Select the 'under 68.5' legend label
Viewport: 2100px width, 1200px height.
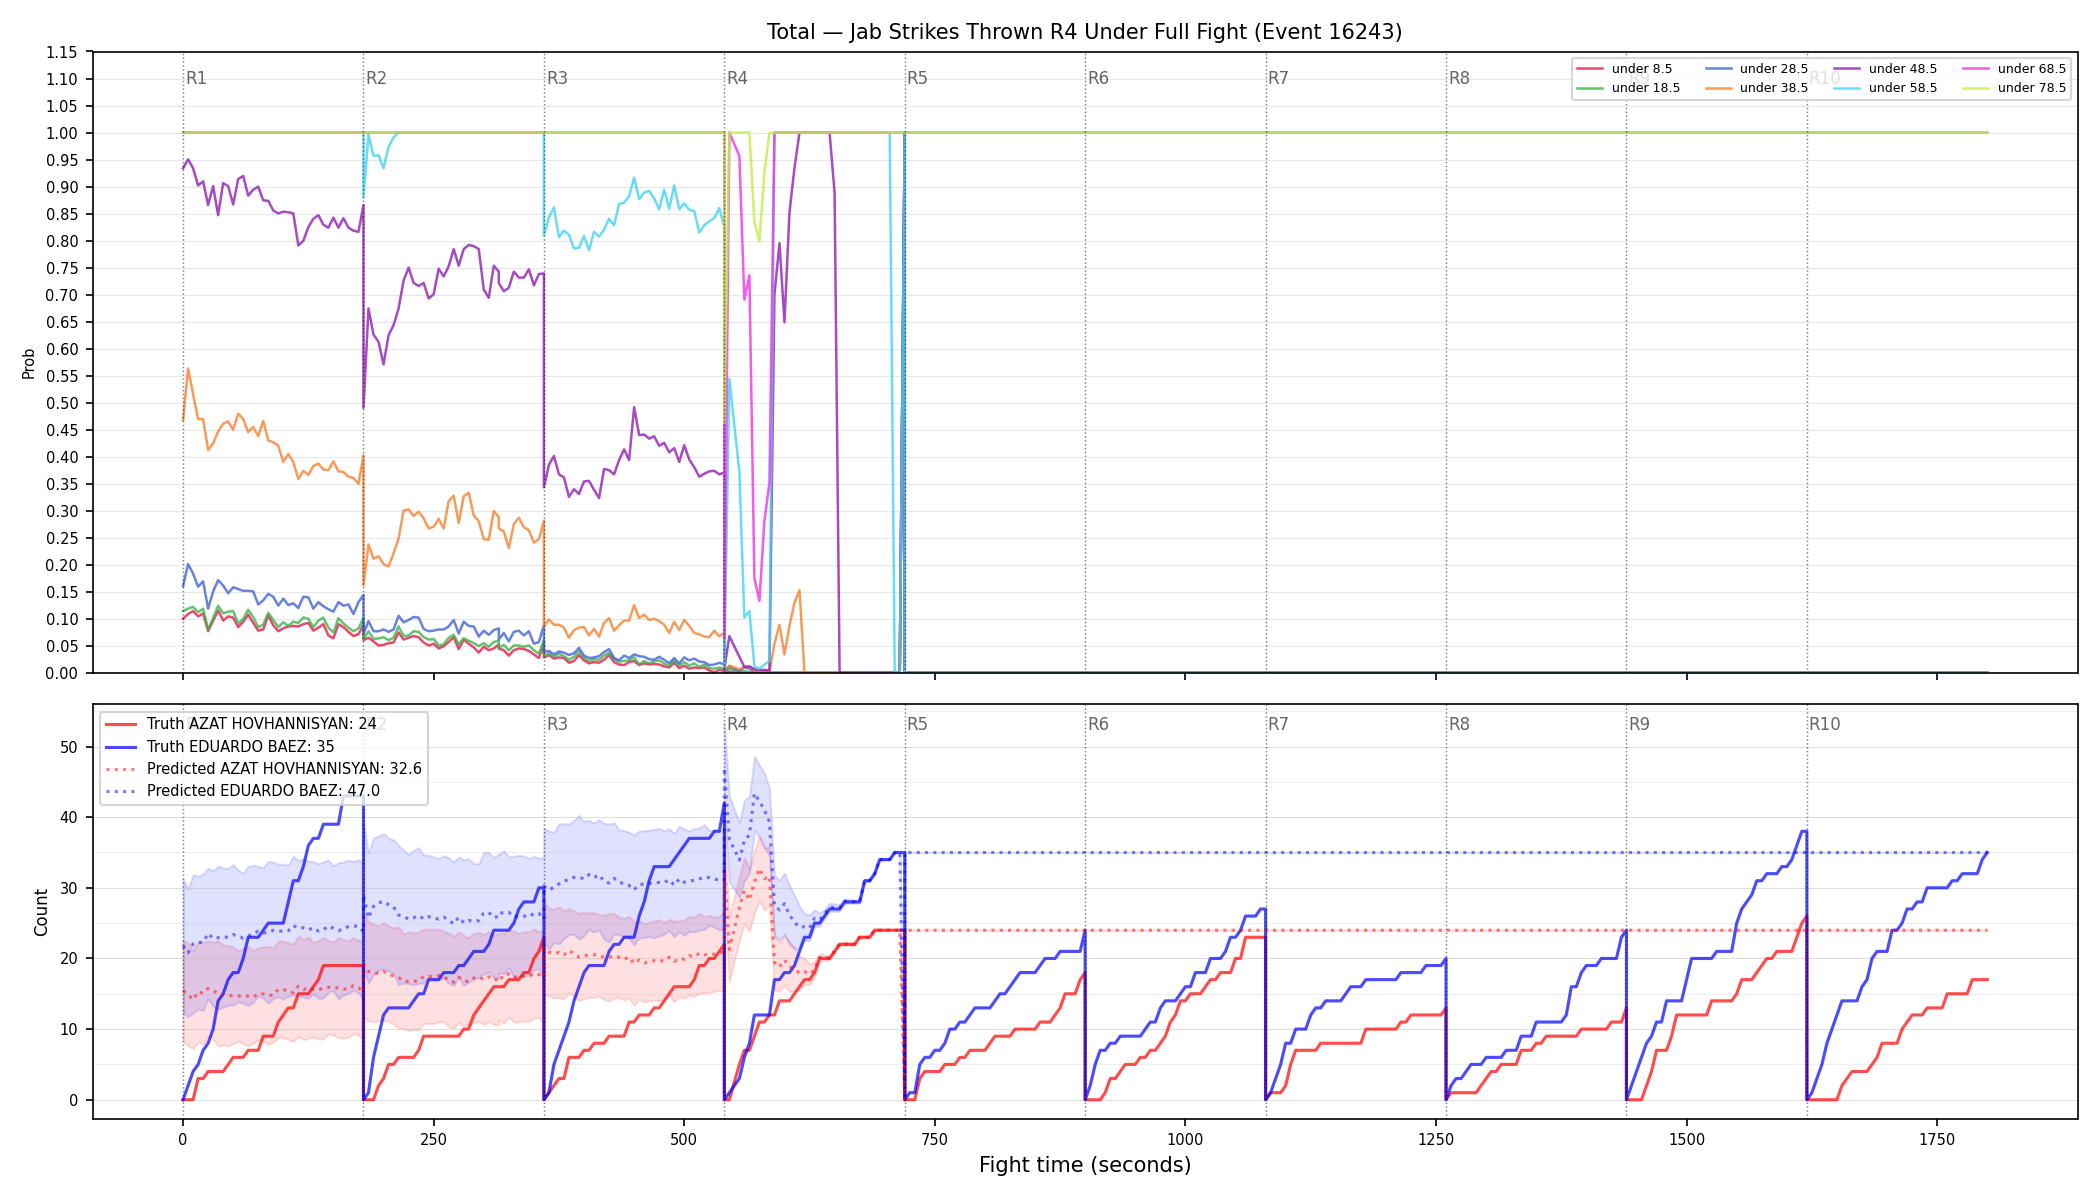2032,69
